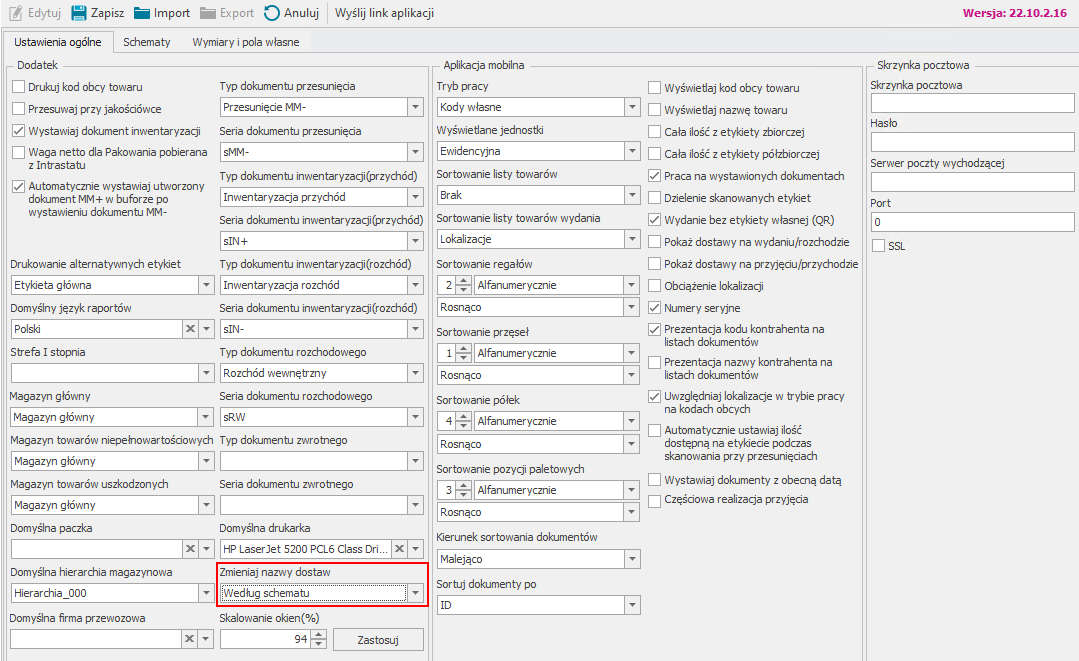The width and height of the screenshot is (1079, 661).
Task: Enable Drukuj kod obcy towaru checkbox
Action: [18, 87]
